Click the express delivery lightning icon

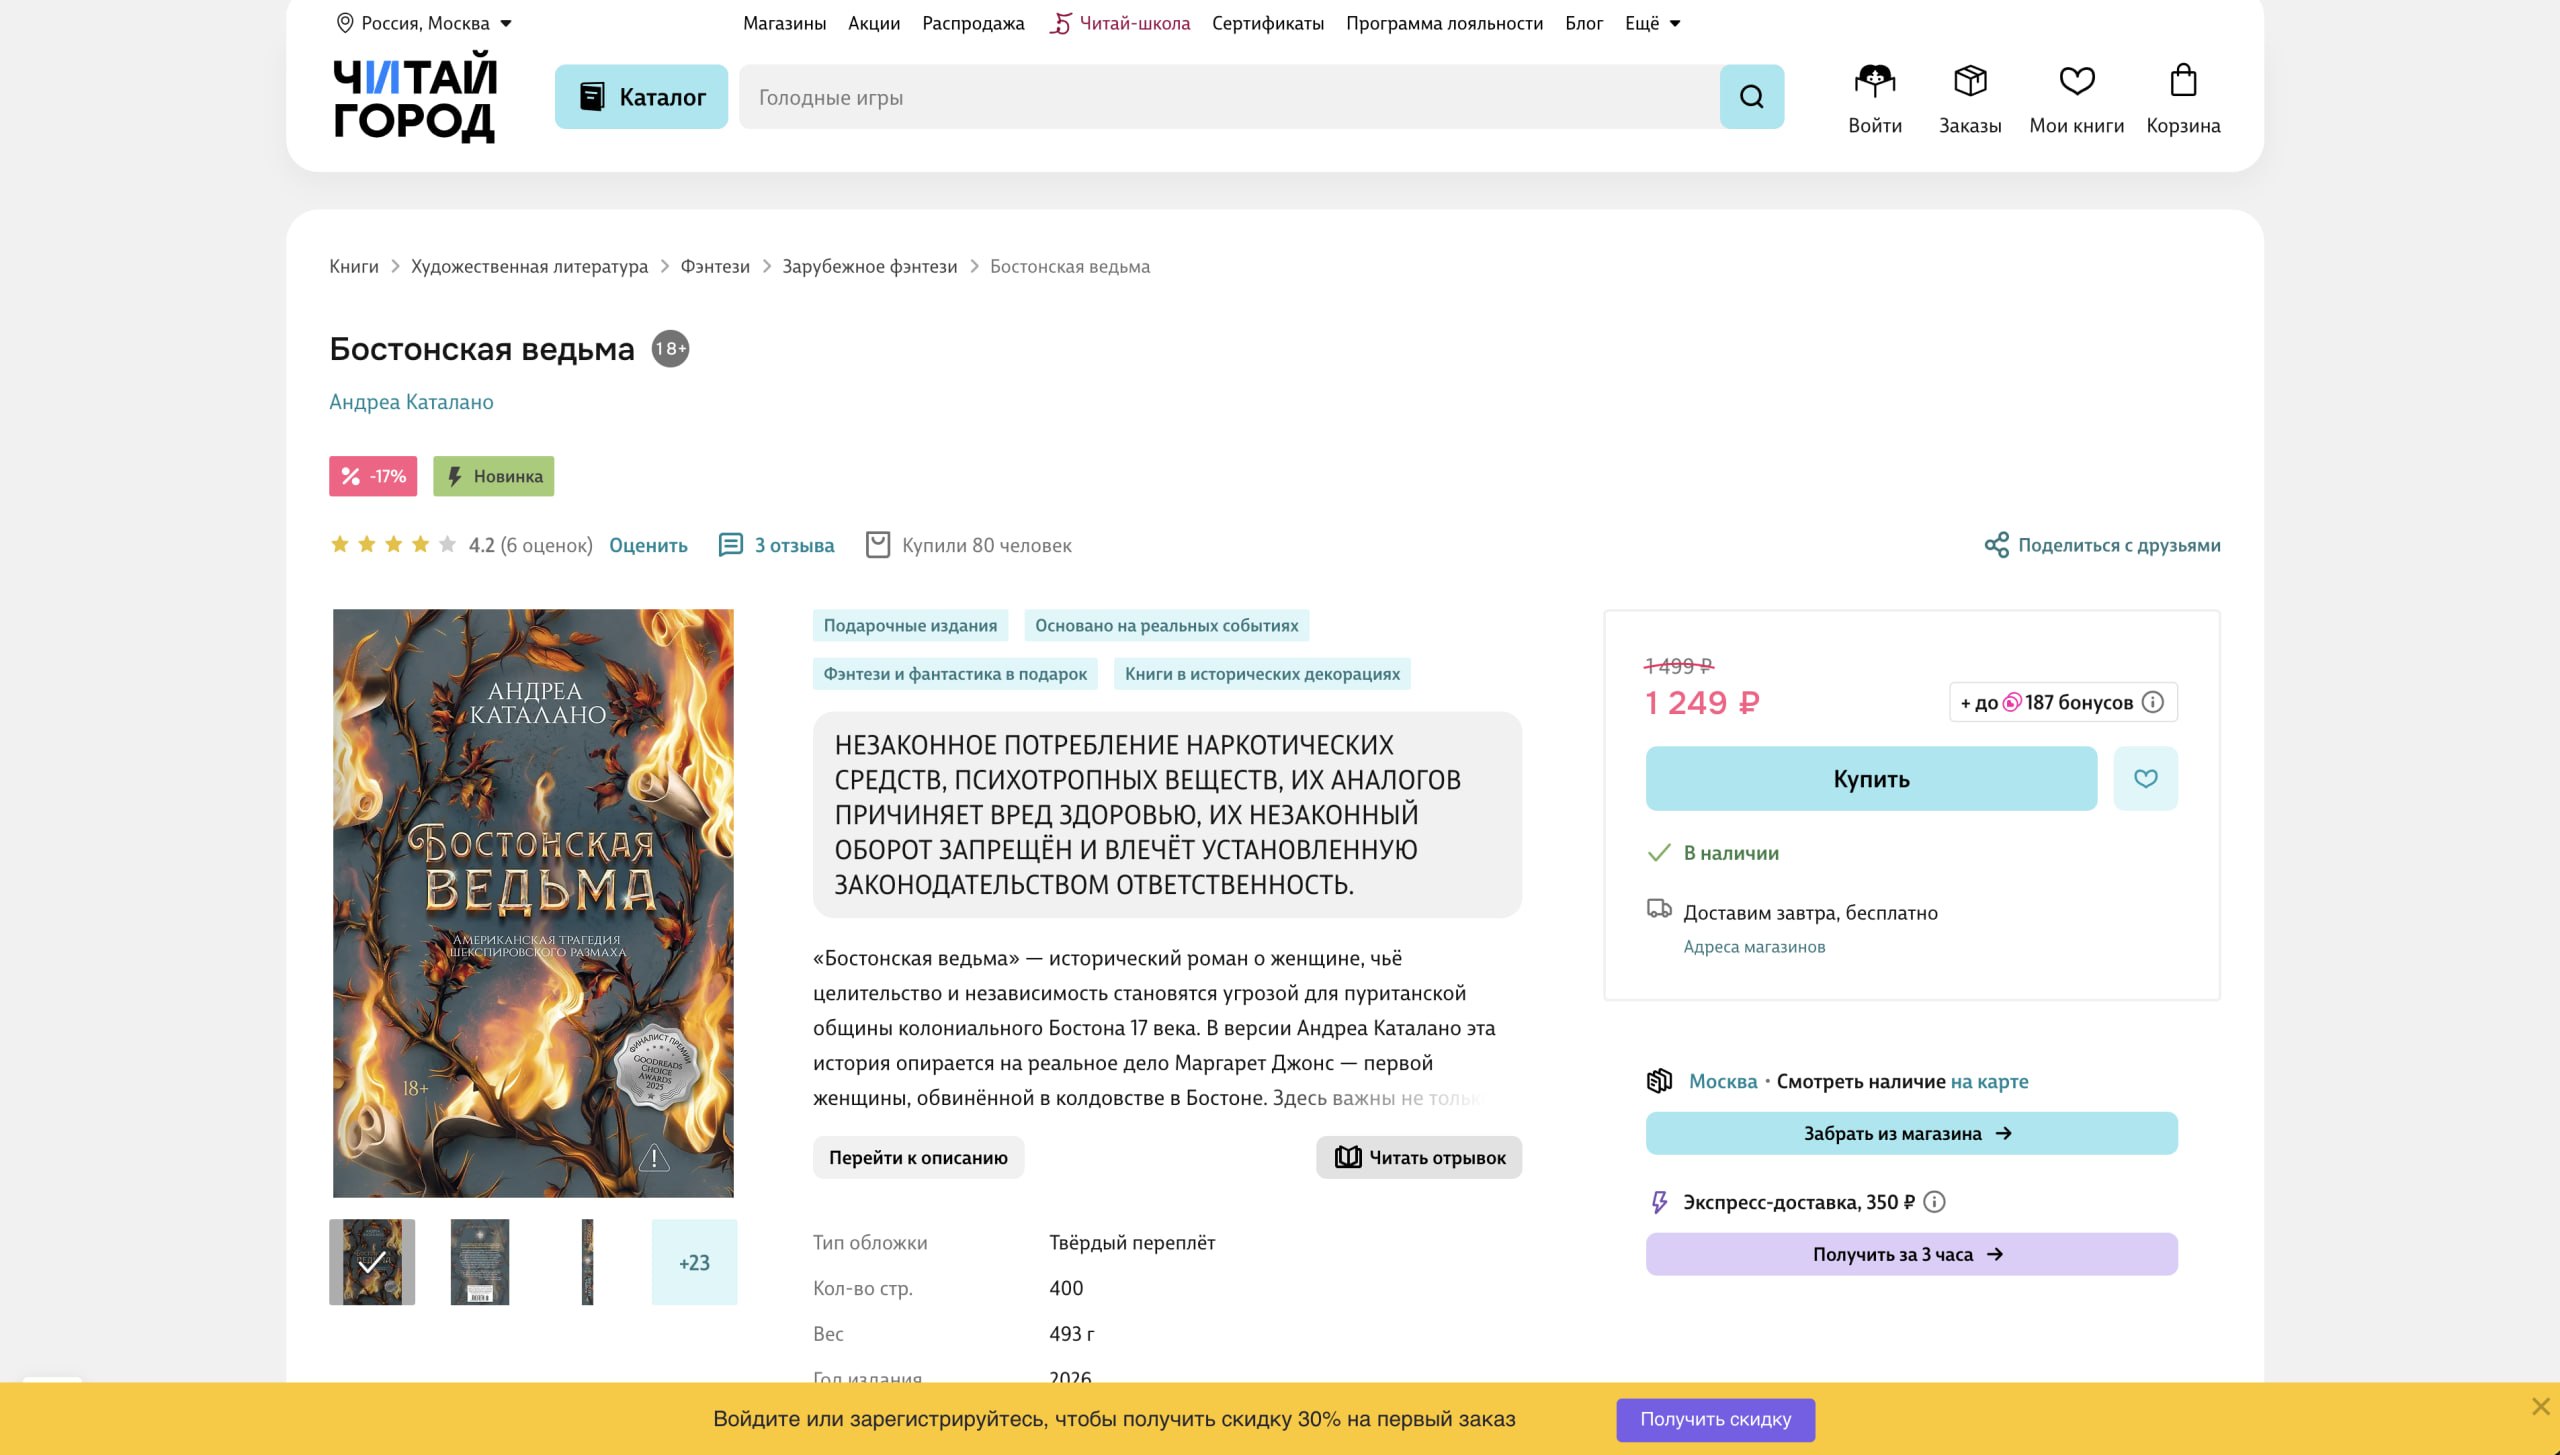(x=1659, y=1202)
